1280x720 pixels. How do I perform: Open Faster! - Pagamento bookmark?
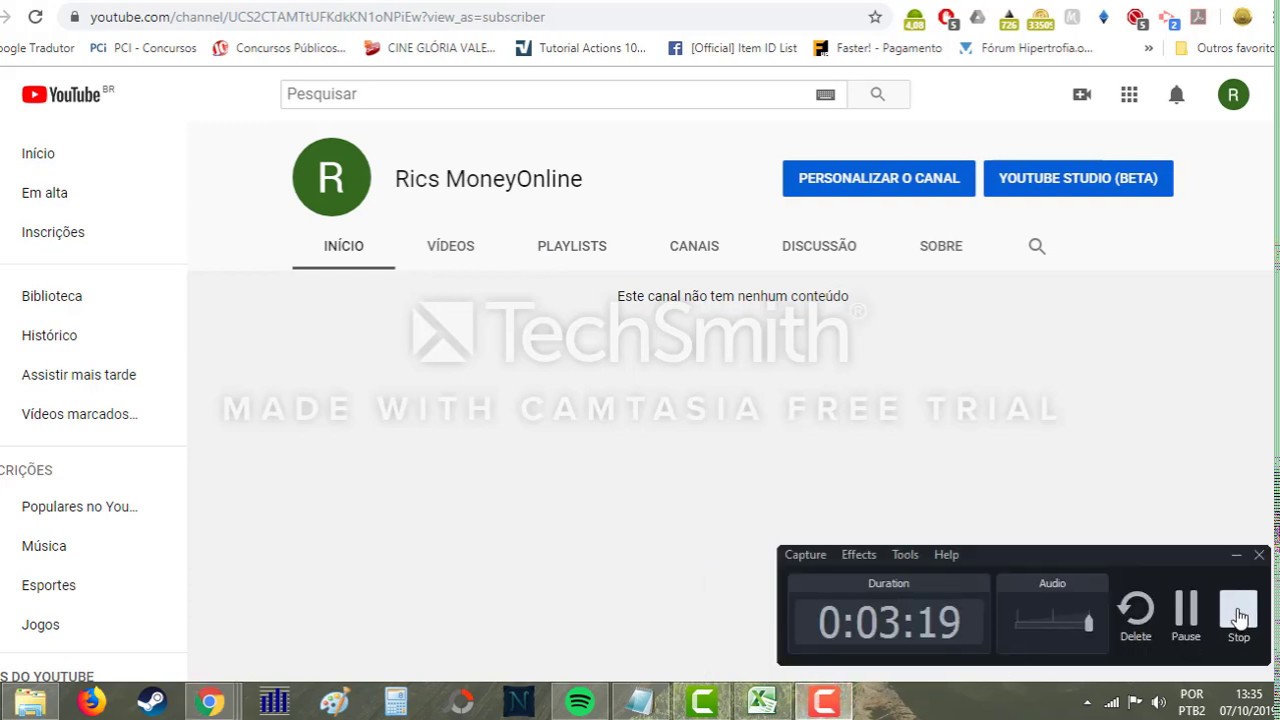pos(877,48)
